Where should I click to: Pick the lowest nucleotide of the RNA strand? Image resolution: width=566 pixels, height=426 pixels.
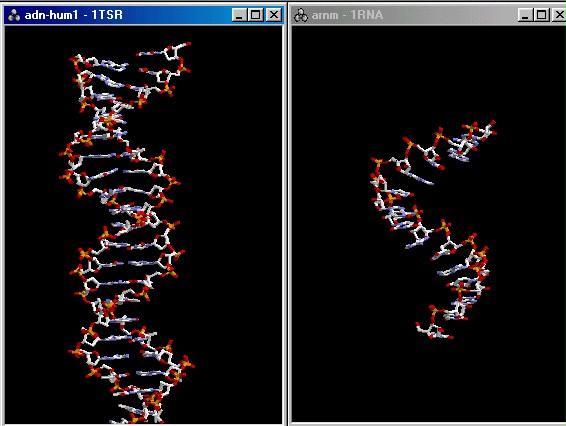pos(434,331)
